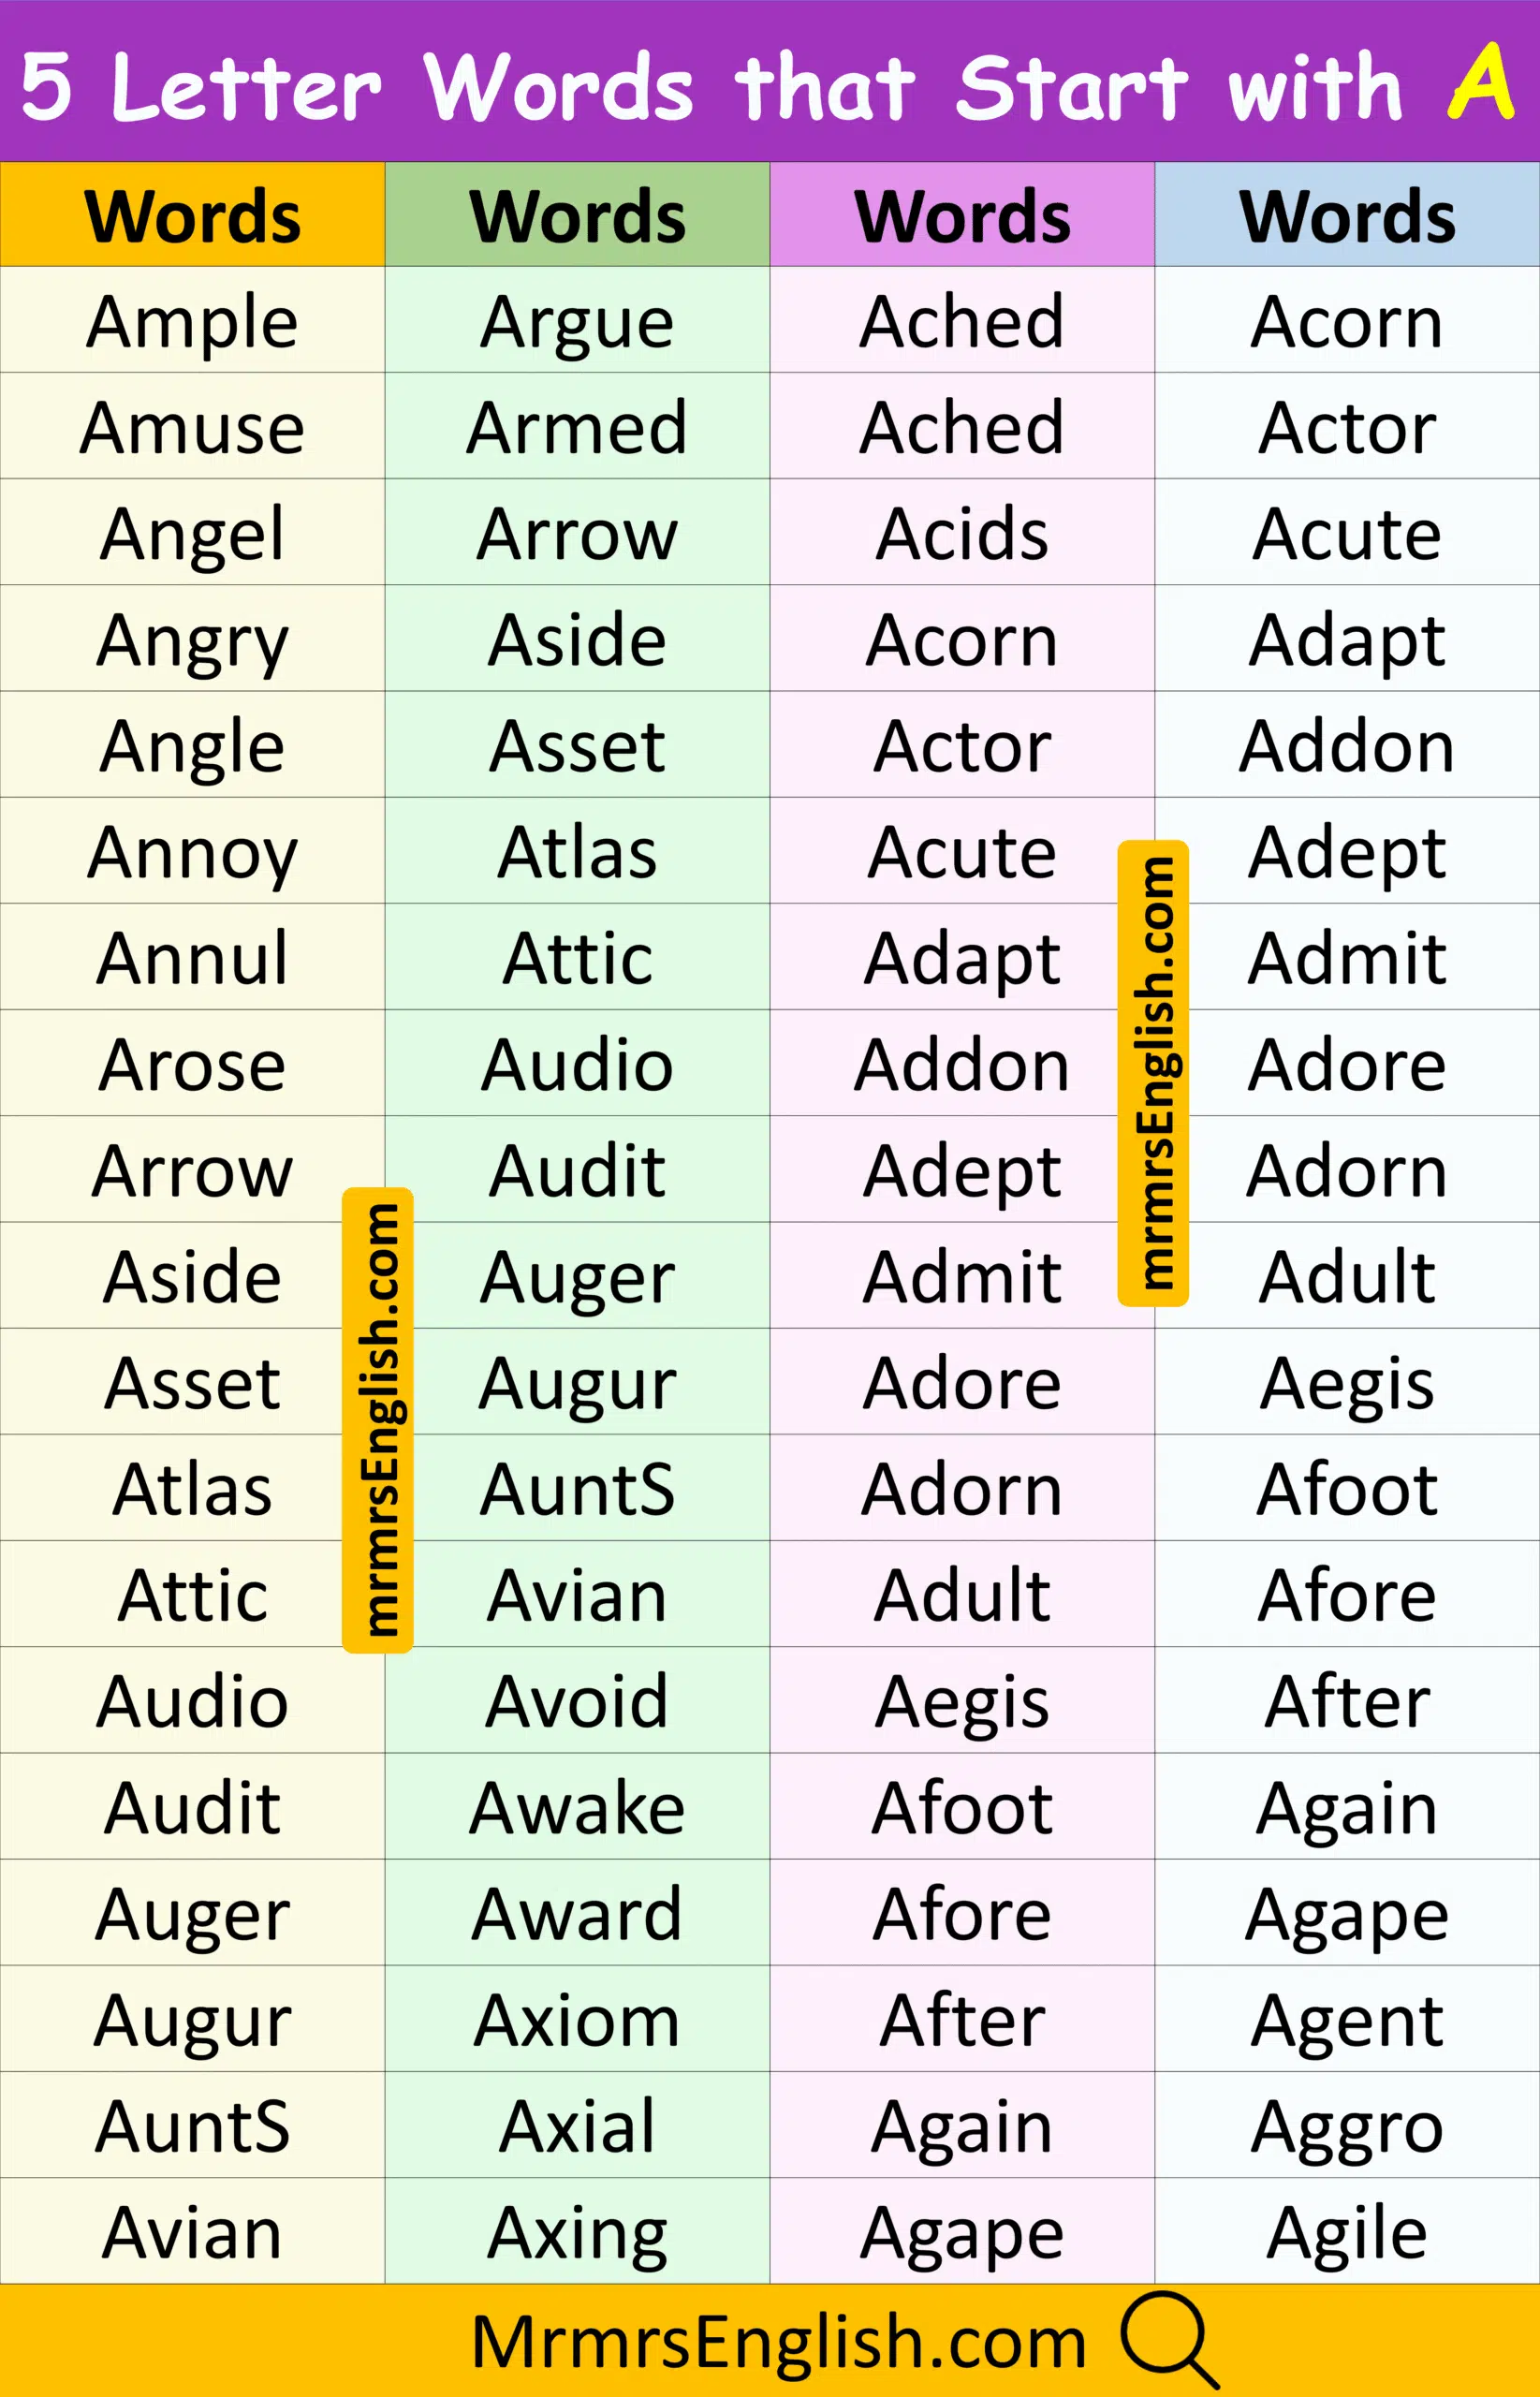Click the word Awake
This screenshot has height=2397, width=1540.
[577, 1808]
